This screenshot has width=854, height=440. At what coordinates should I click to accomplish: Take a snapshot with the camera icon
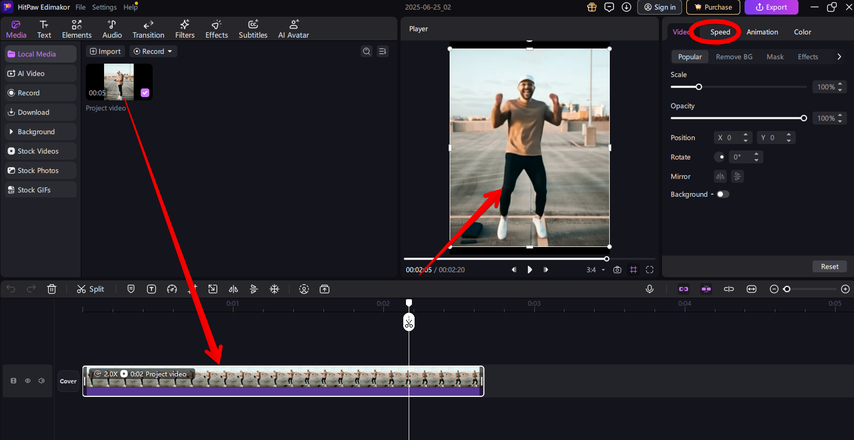[x=617, y=270]
